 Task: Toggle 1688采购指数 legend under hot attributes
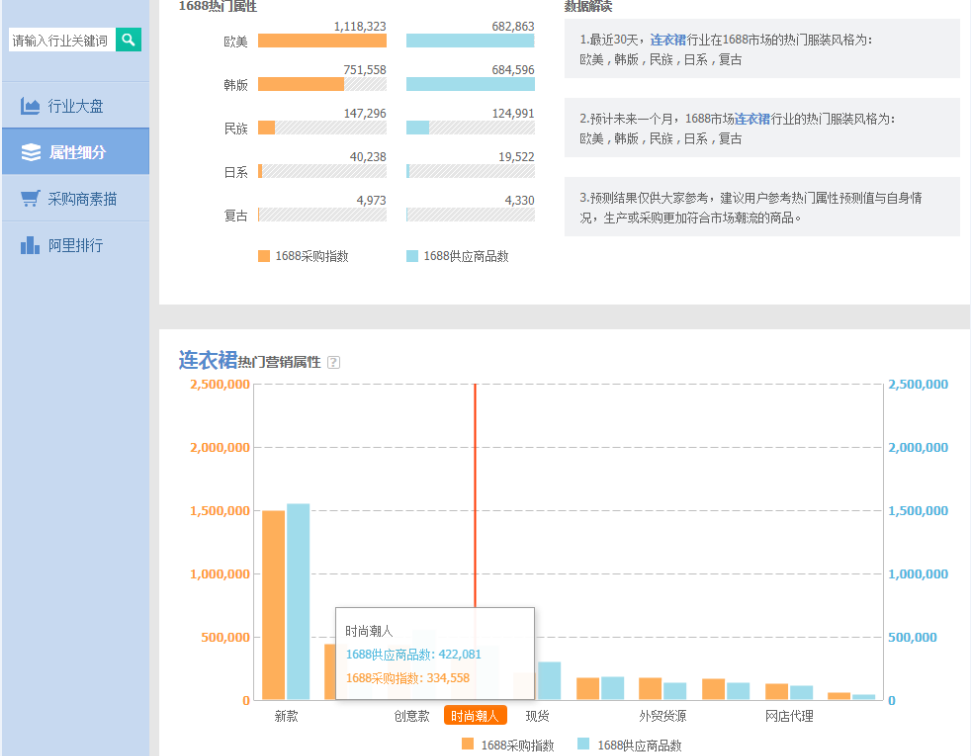[x=304, y=256]
